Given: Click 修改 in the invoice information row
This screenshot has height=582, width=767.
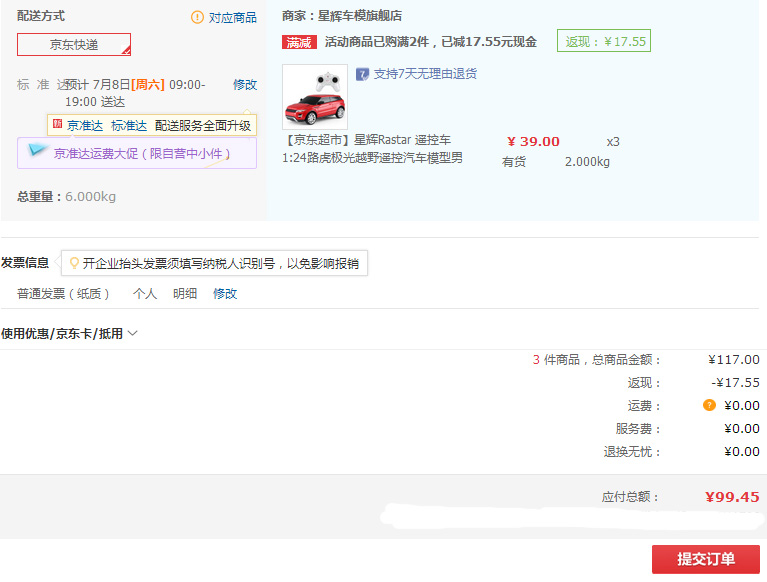Looking at the screenshot, I should (225, 294).
